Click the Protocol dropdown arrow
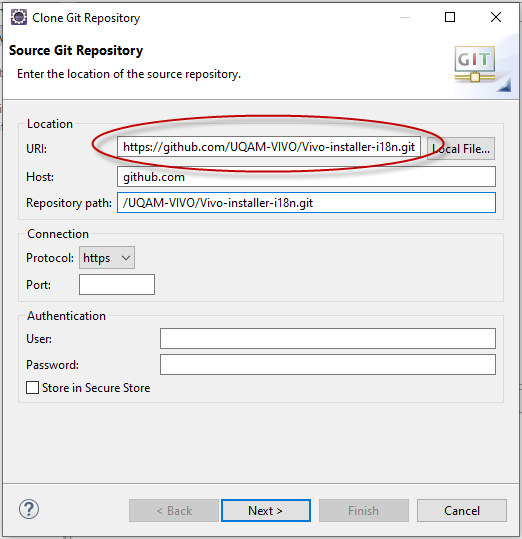The image size is (522, 539). click(126, 258)
